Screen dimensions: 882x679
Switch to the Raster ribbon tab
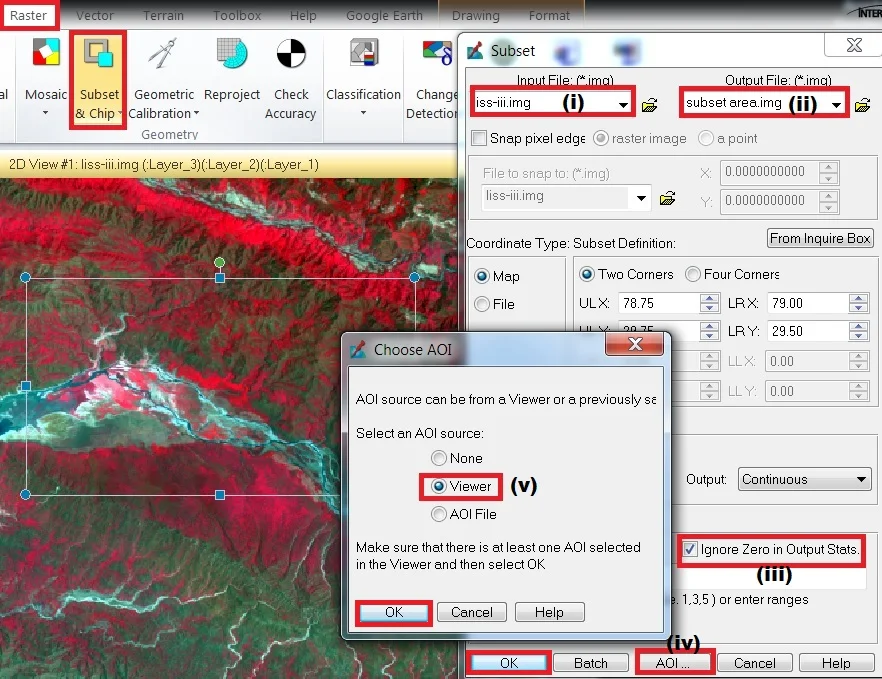click(28, 15)
